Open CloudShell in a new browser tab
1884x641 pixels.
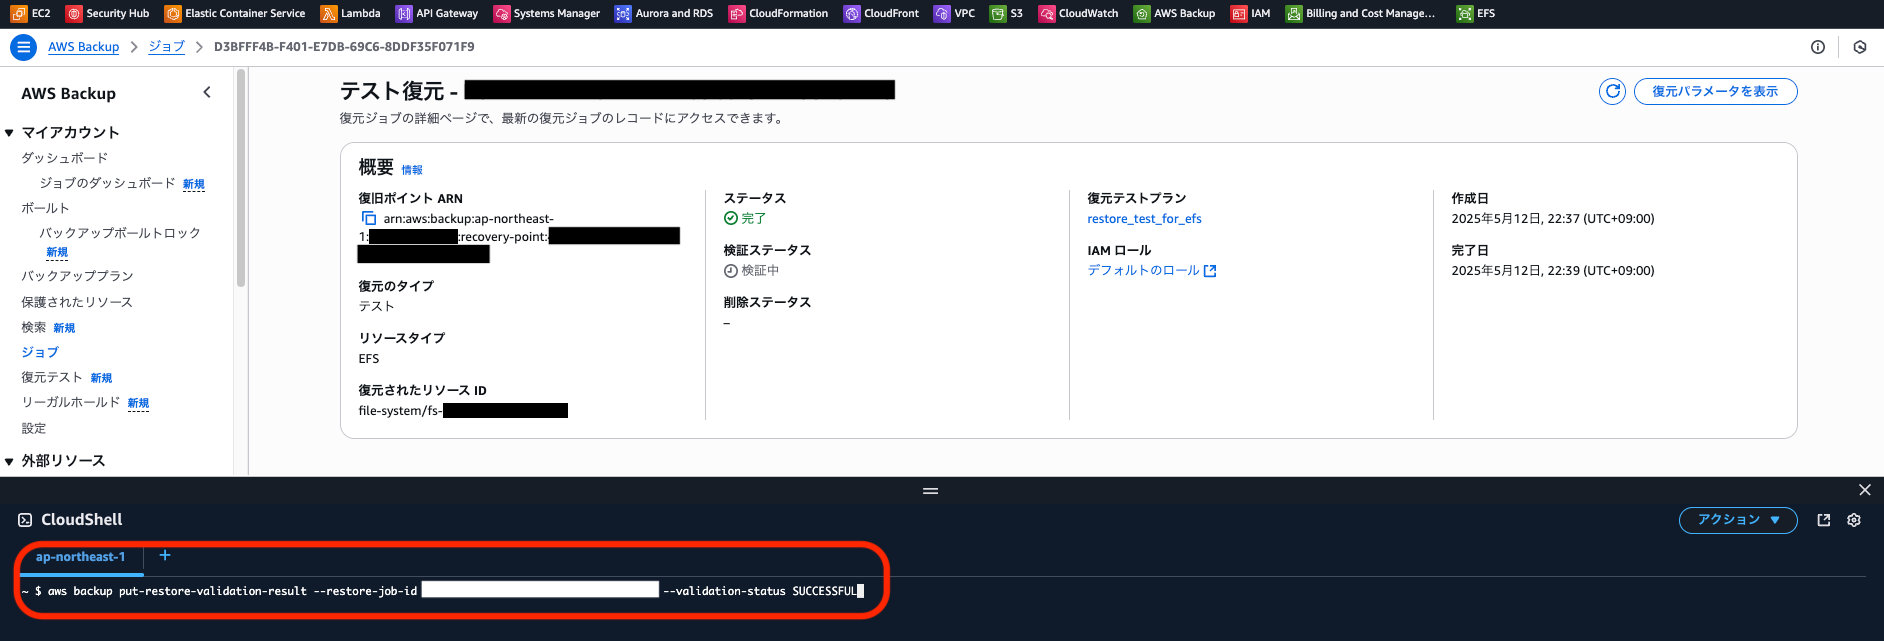coord(1824,520)
